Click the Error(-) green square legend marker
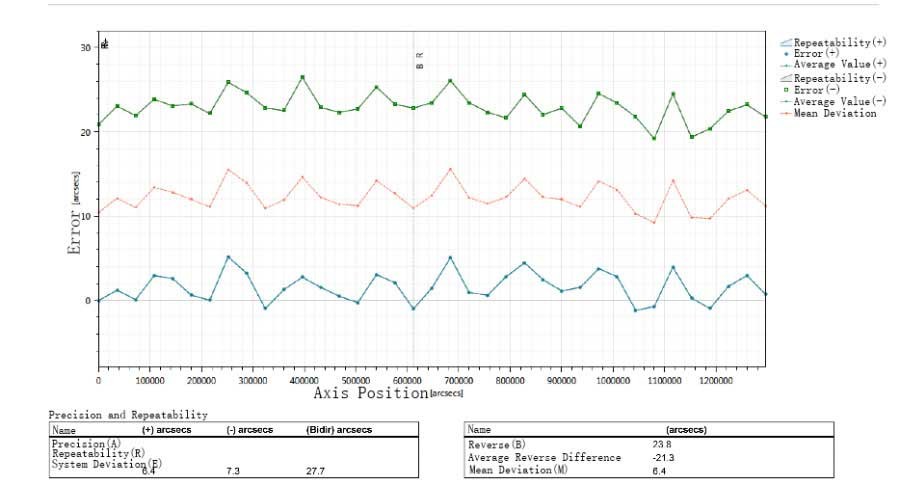Viewport: 900px width, 485px height. [x=785, y=89]
